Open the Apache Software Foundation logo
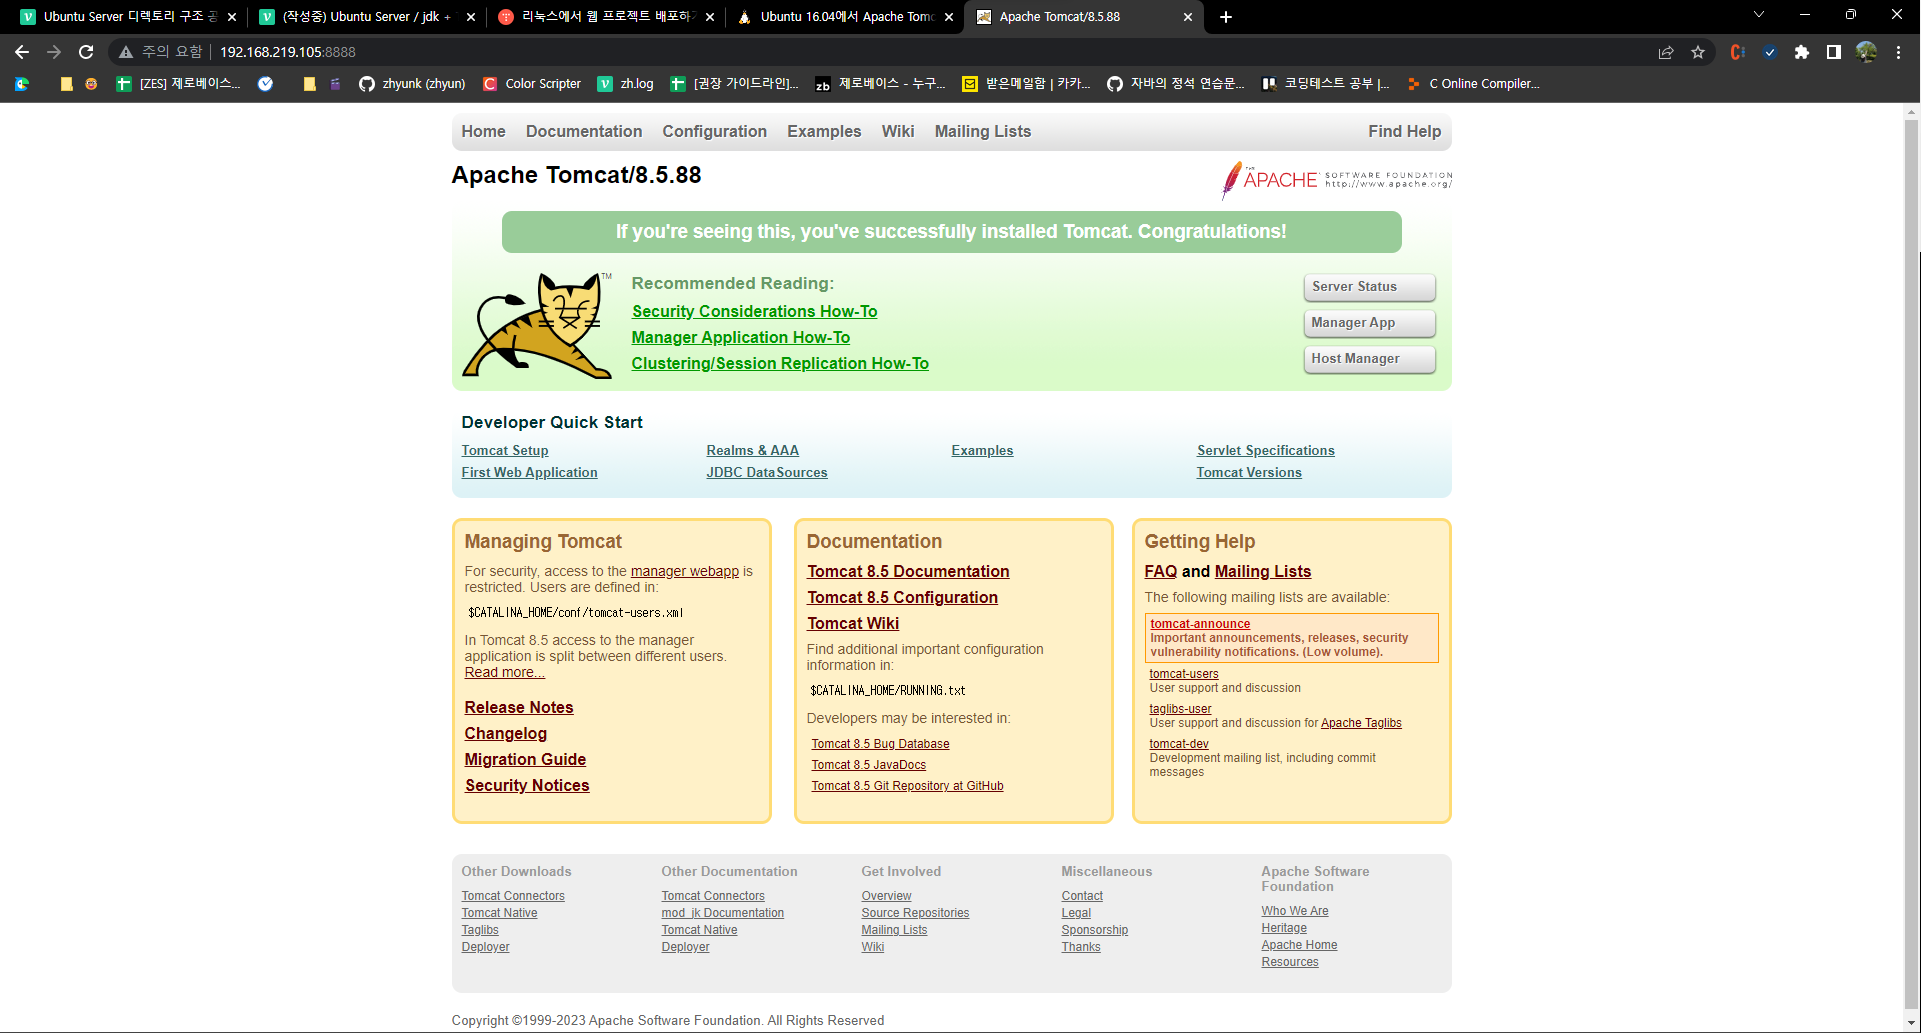The height and width of the screenshot is (1033, 1921). (1336, 180)
